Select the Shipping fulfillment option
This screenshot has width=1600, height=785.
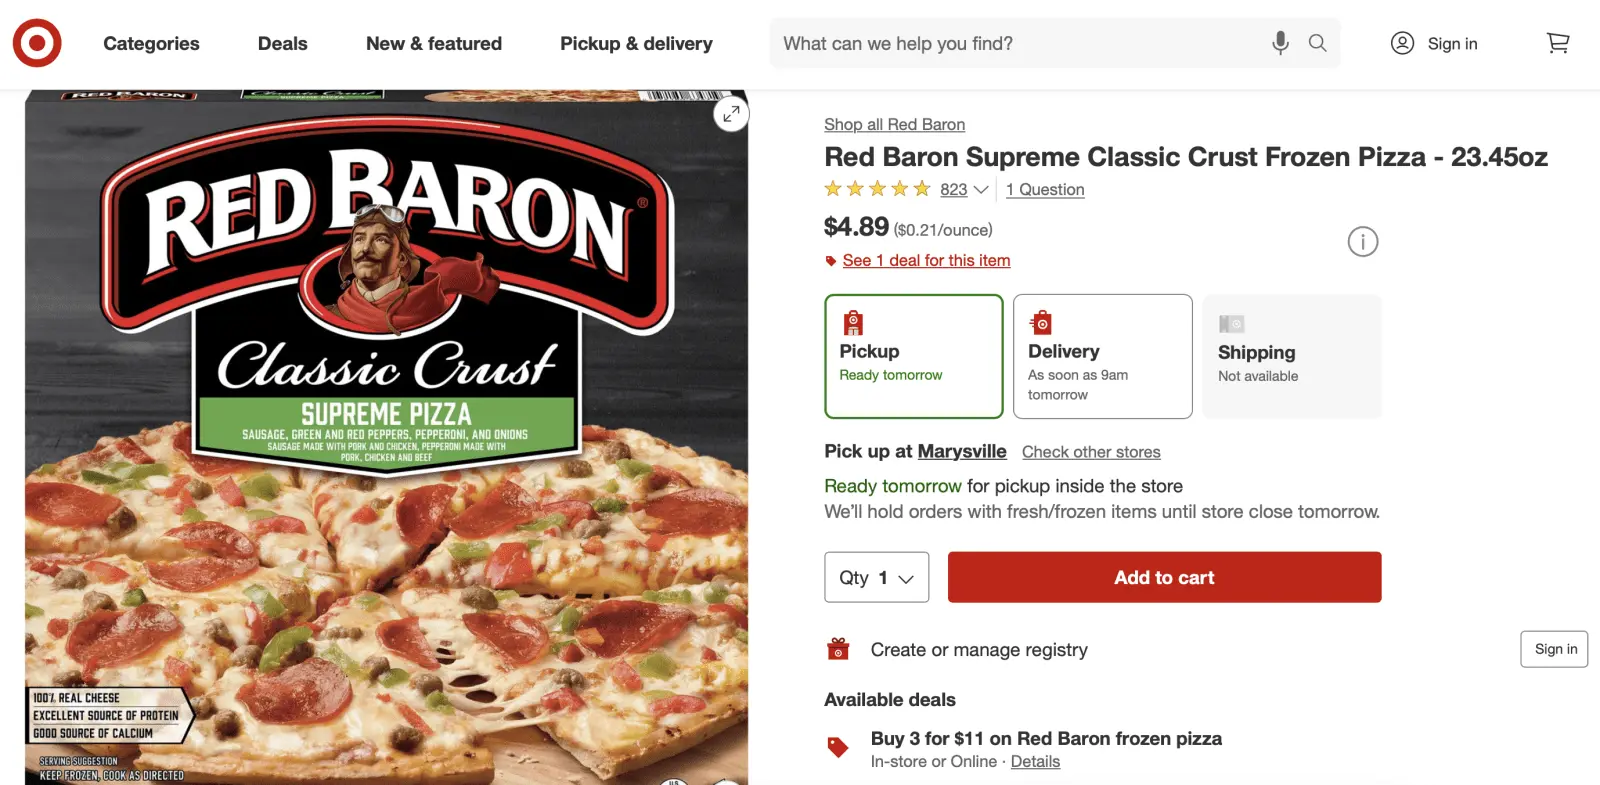[x=1291, y=356]
